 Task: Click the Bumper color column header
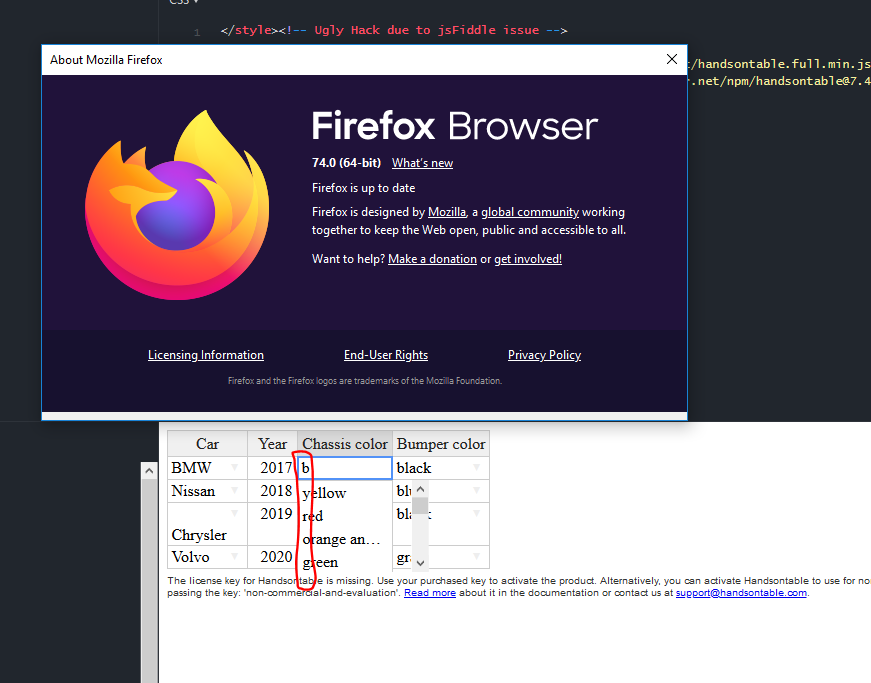[441, 444]
